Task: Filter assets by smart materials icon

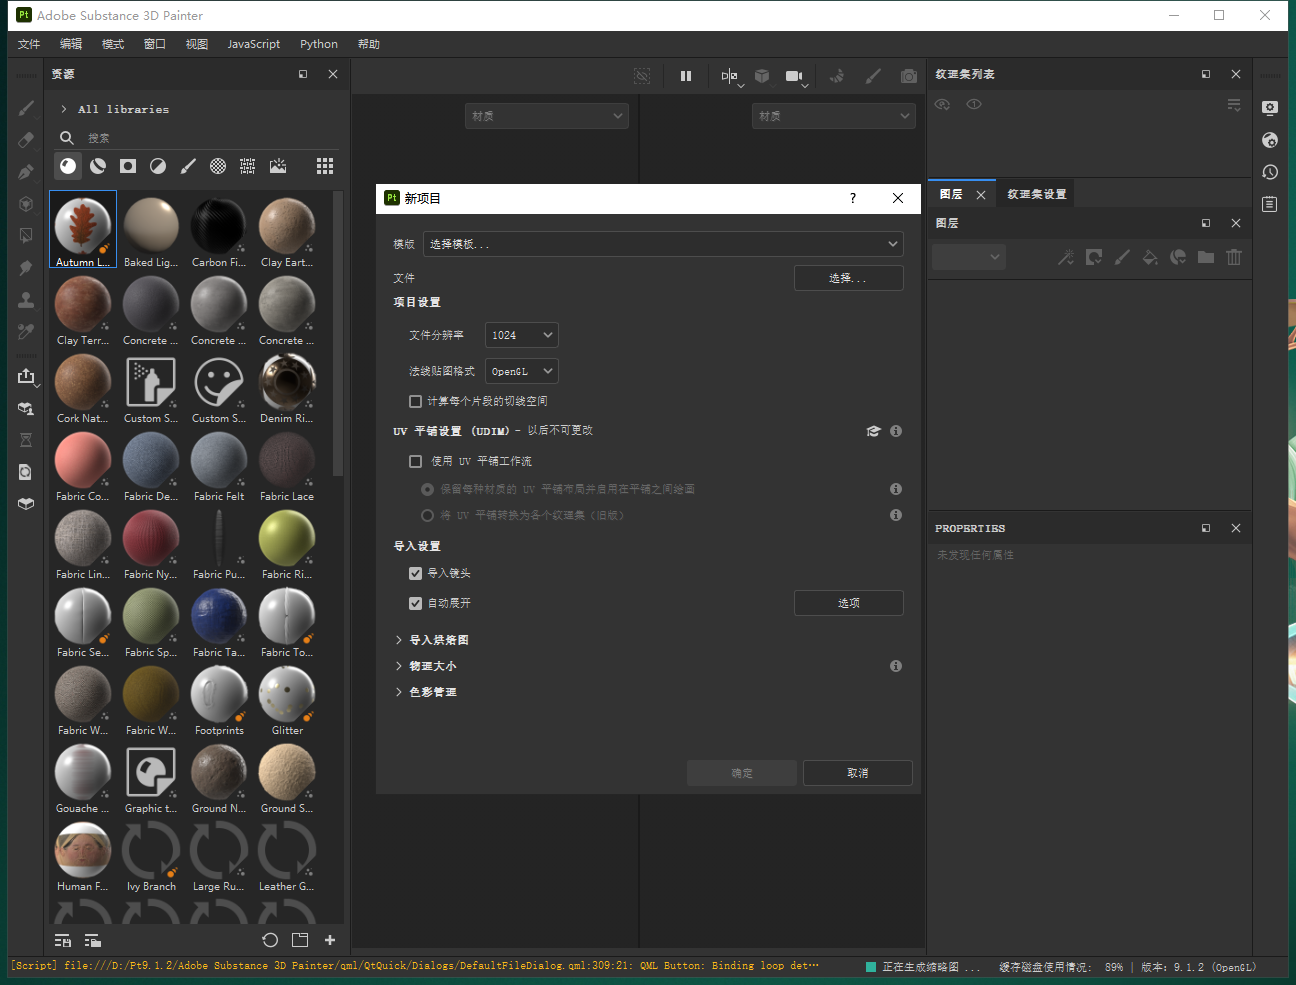Action: point(98,166)
